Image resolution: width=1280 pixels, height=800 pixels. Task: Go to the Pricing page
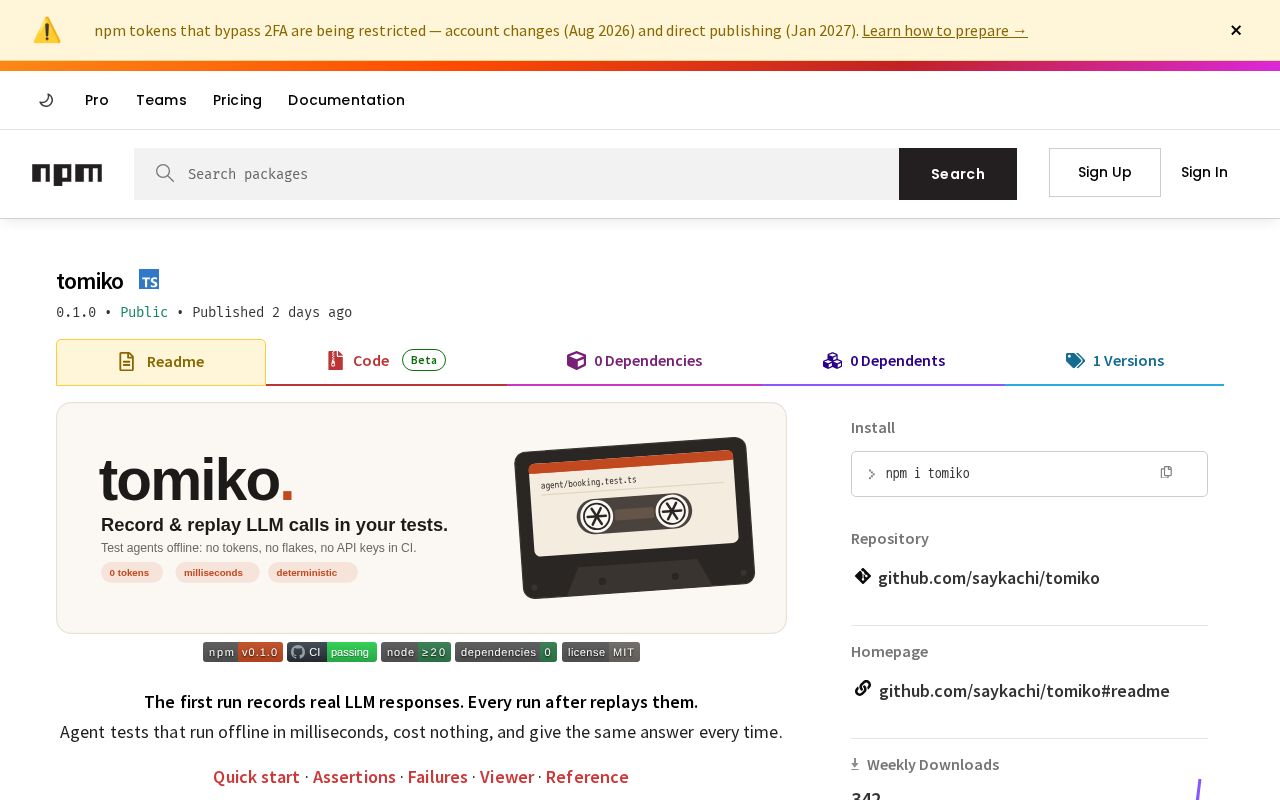tap(237, 100)
